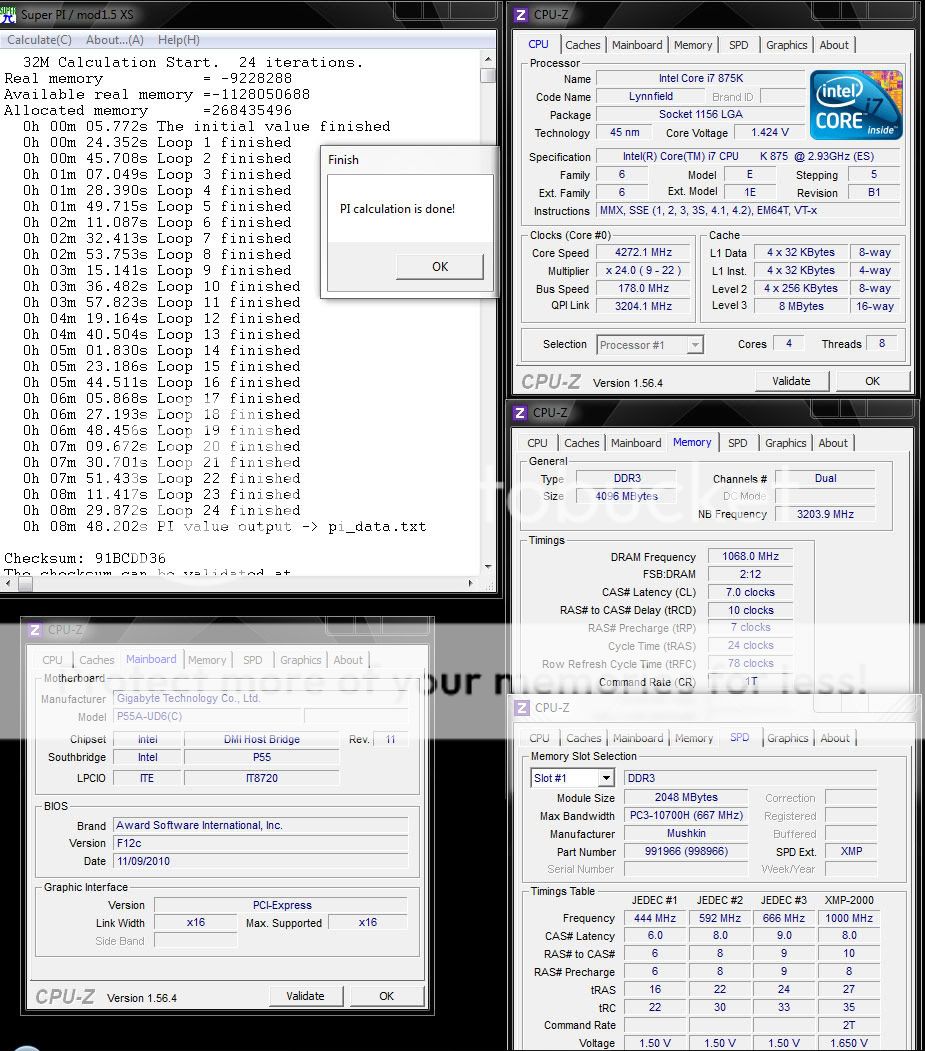The image size is (925, 1051).
Task: Click the Core Speed value 4272.1 MHz
Action: coord(643,253)
